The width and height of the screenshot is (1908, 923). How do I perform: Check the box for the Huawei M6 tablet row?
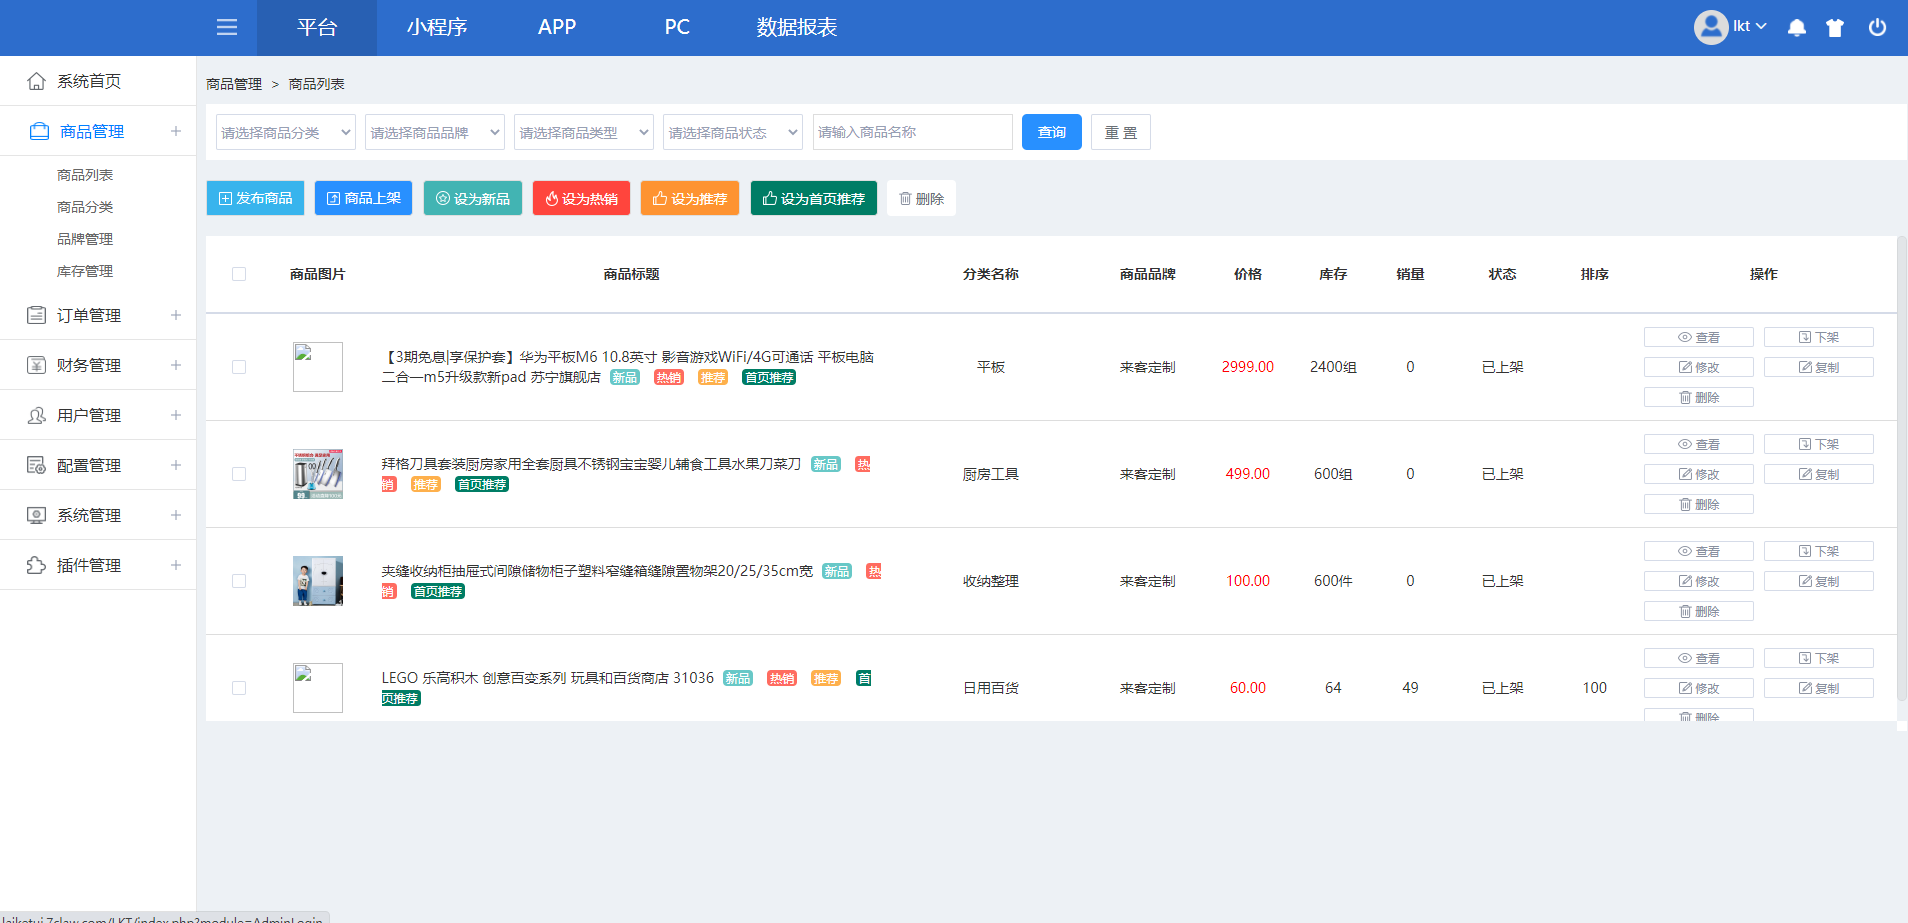239,367
